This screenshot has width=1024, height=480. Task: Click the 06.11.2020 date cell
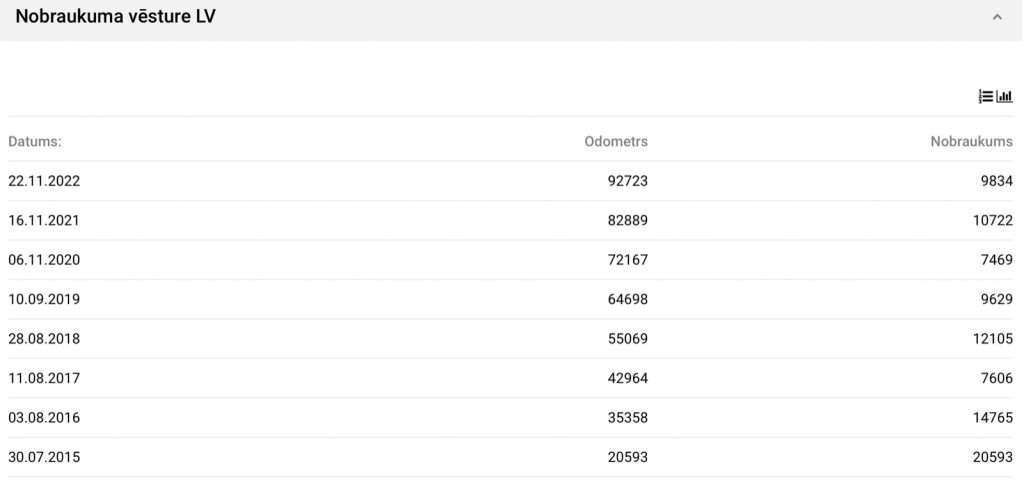[x=44, y=260]
